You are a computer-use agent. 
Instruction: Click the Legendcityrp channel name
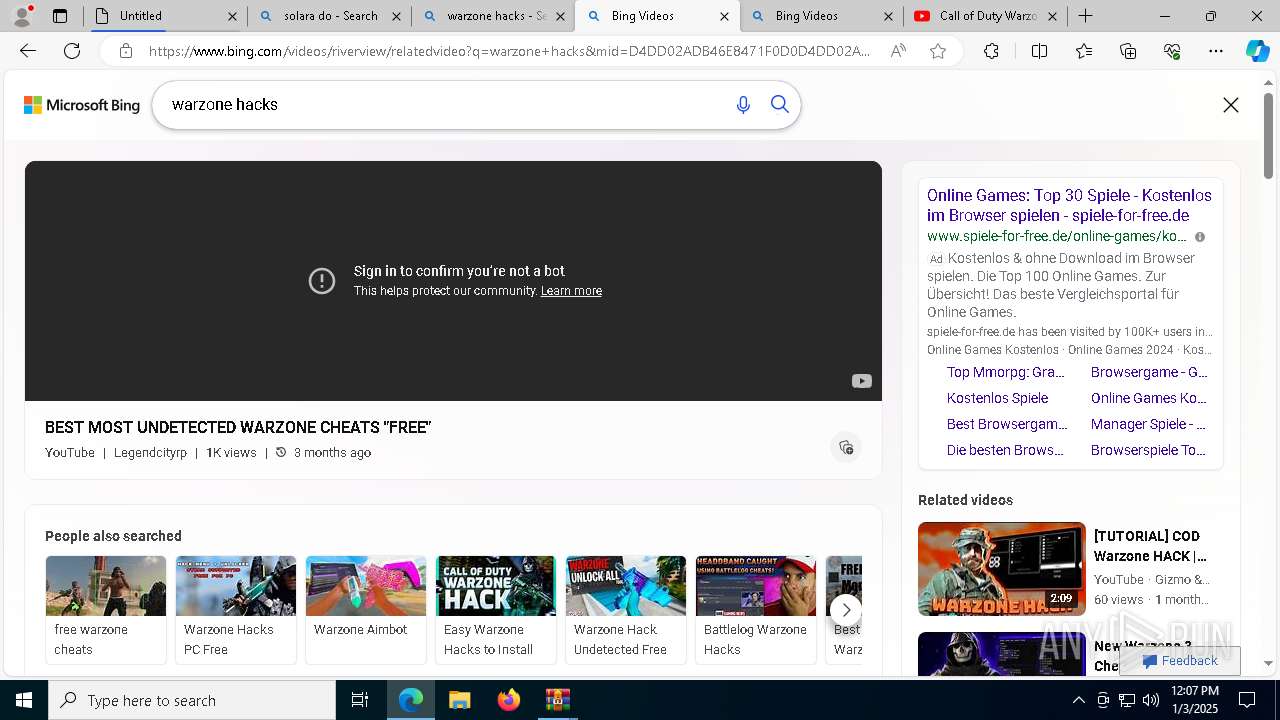(150, 453)
